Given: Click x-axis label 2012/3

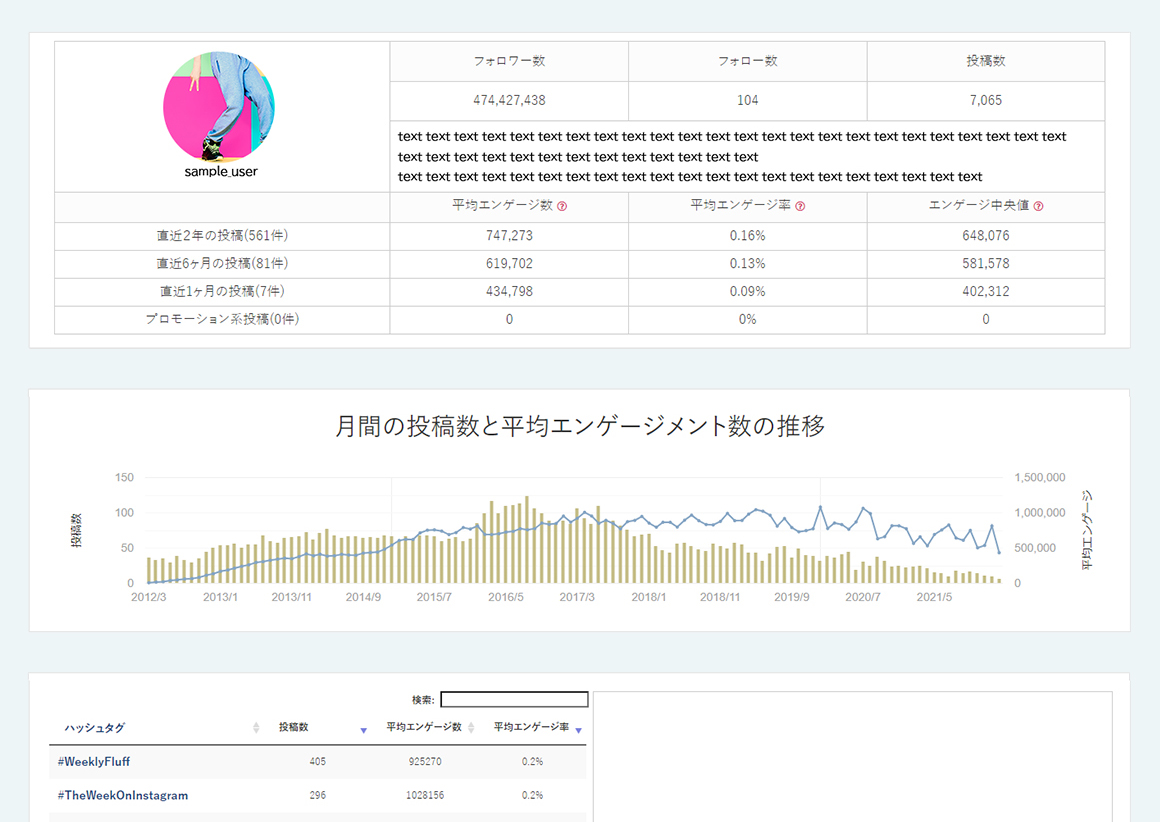Looking at the screenshot, I should [x=149, y=597].
